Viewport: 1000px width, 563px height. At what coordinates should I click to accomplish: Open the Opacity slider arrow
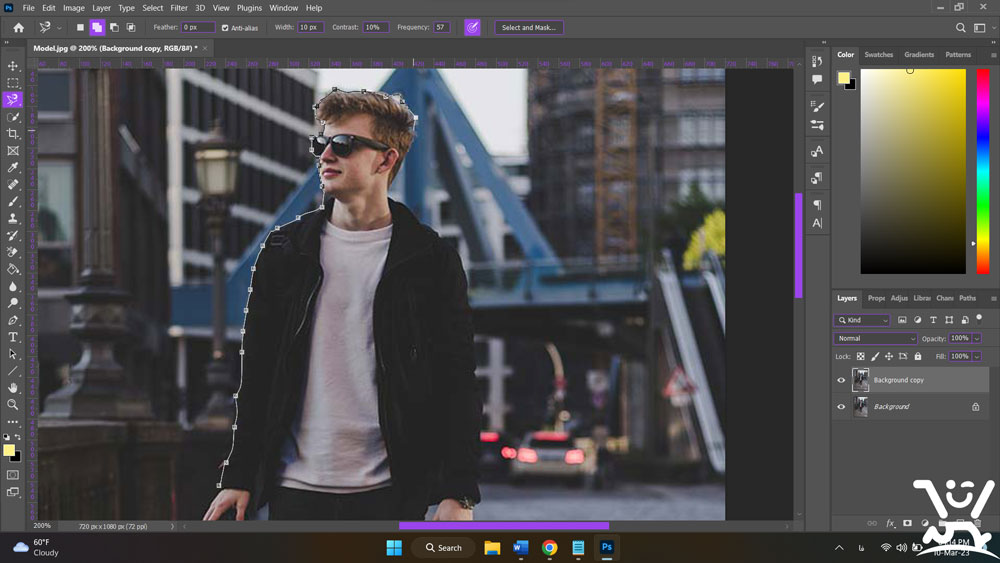point(977,339)
